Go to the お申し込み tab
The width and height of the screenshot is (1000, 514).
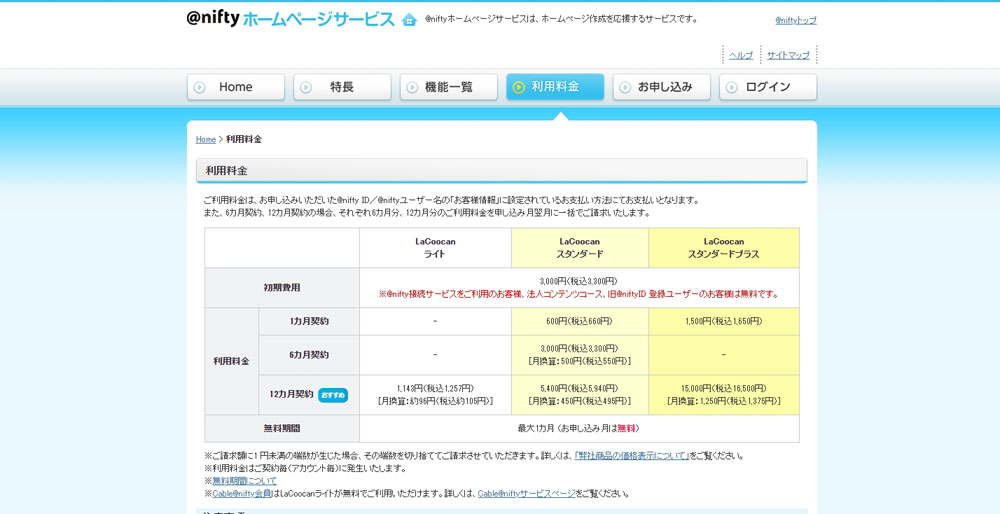(x=662, y=87)
